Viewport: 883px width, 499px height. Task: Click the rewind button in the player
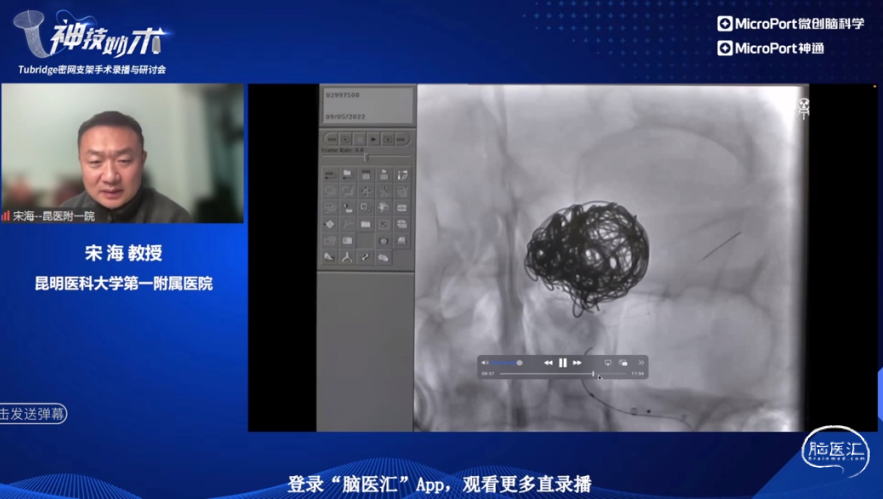coord(548,362)
